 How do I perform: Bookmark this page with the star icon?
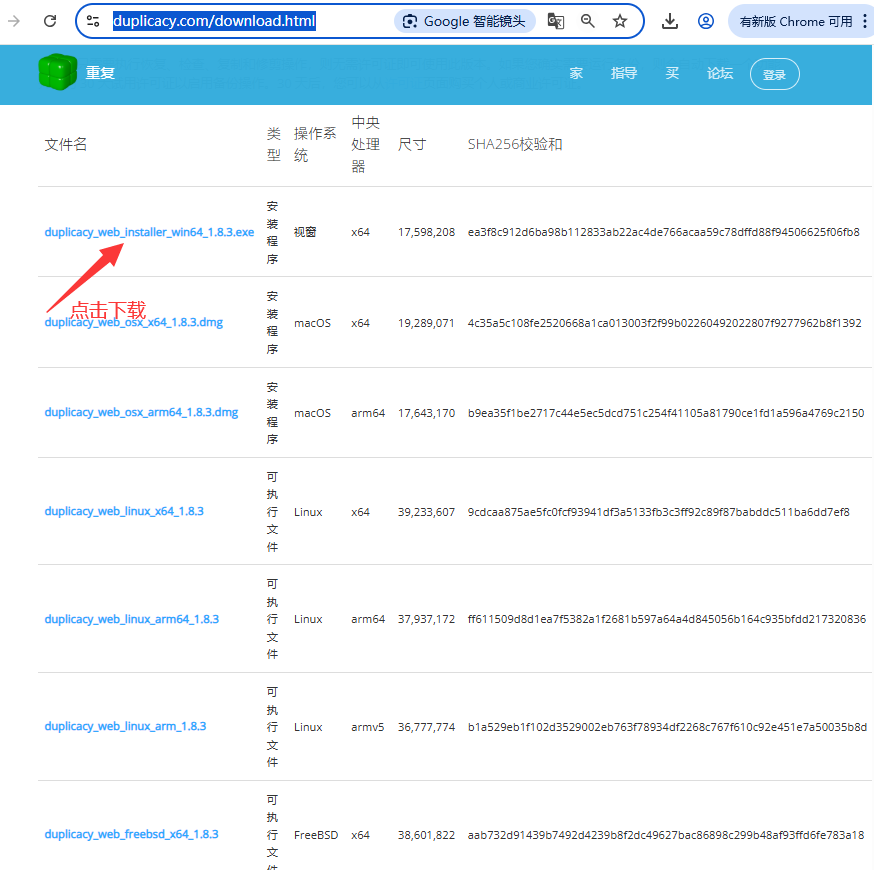tap(620, 21)
